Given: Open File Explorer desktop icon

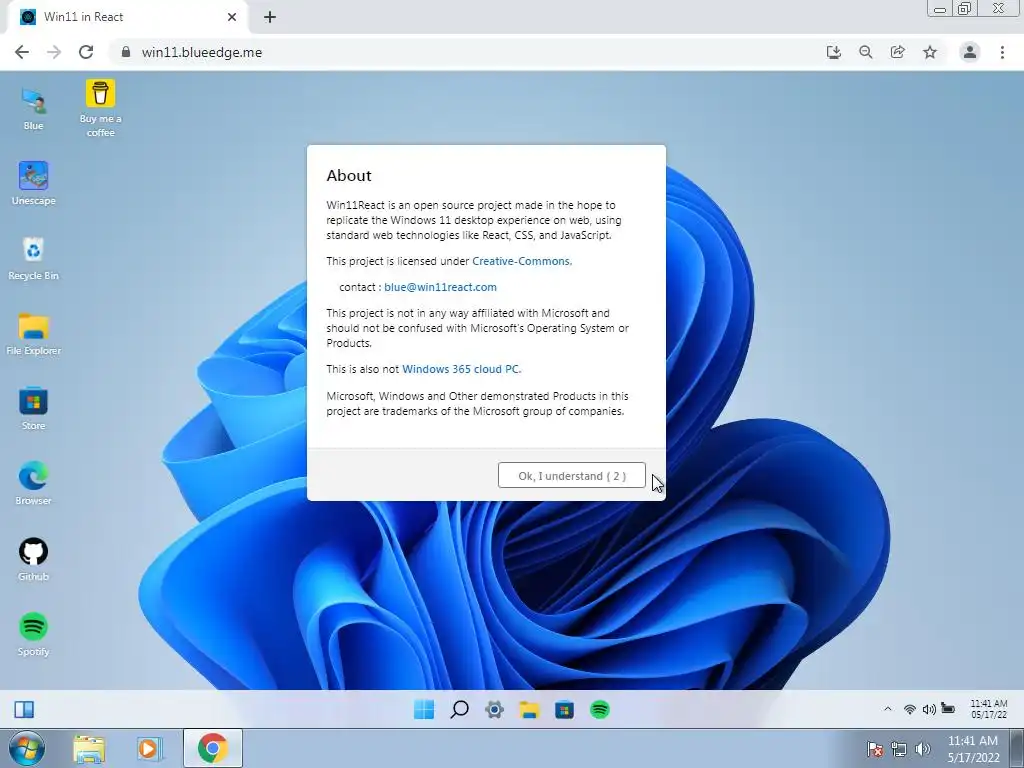Looking at the screenshot, I should [x=33, y=334].
